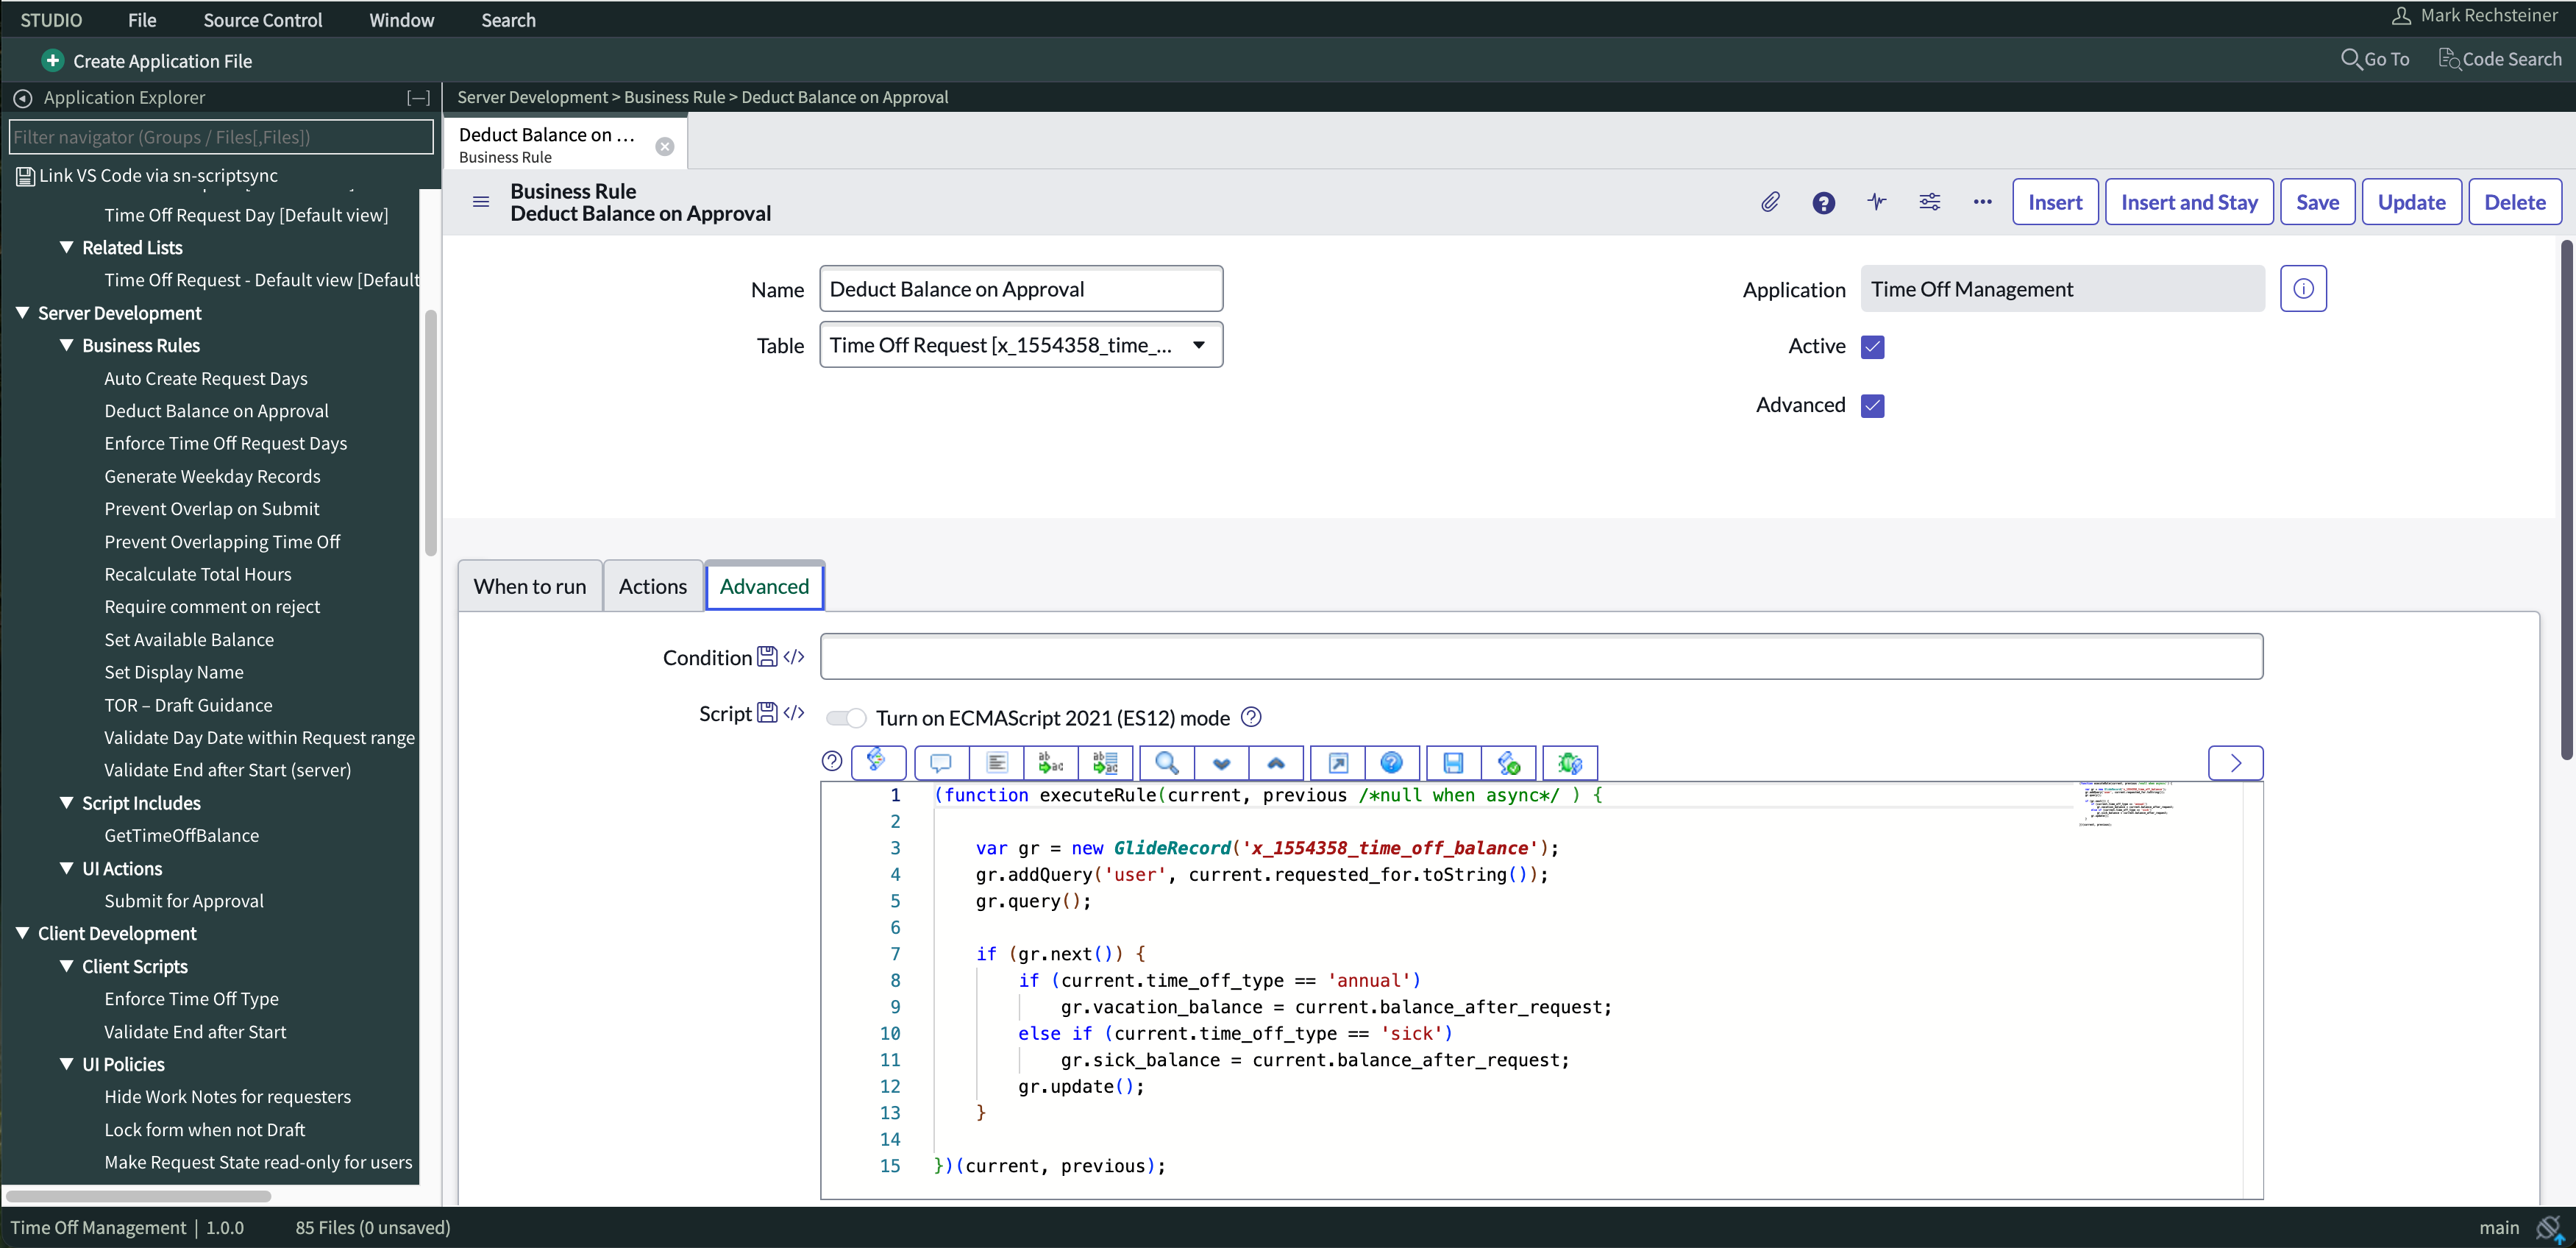Click the format code icon
The height and width of the screenshot is (1248, 2576).
click(996, 763)
